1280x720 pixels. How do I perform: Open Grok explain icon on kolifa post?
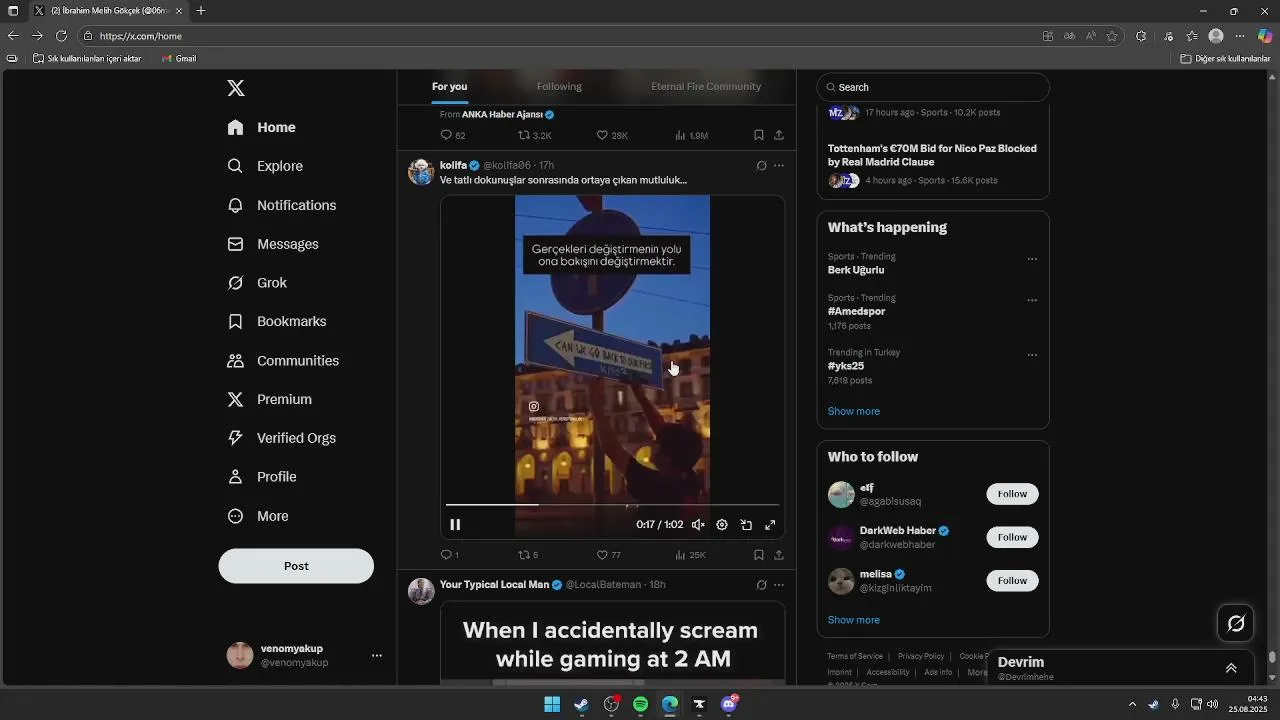click(761, 166)
